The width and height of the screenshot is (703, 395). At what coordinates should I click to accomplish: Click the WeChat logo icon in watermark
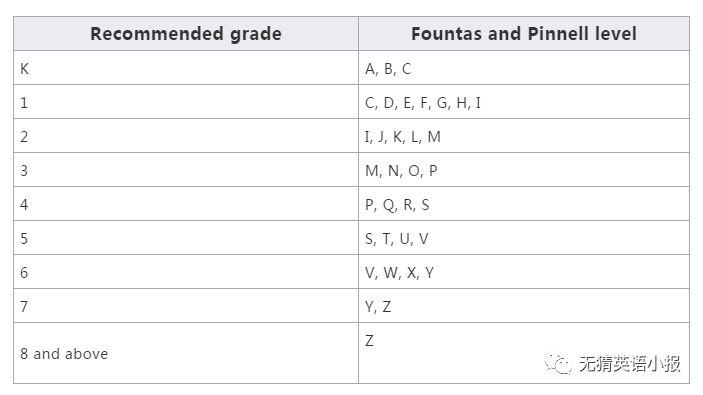coord(558,363)
